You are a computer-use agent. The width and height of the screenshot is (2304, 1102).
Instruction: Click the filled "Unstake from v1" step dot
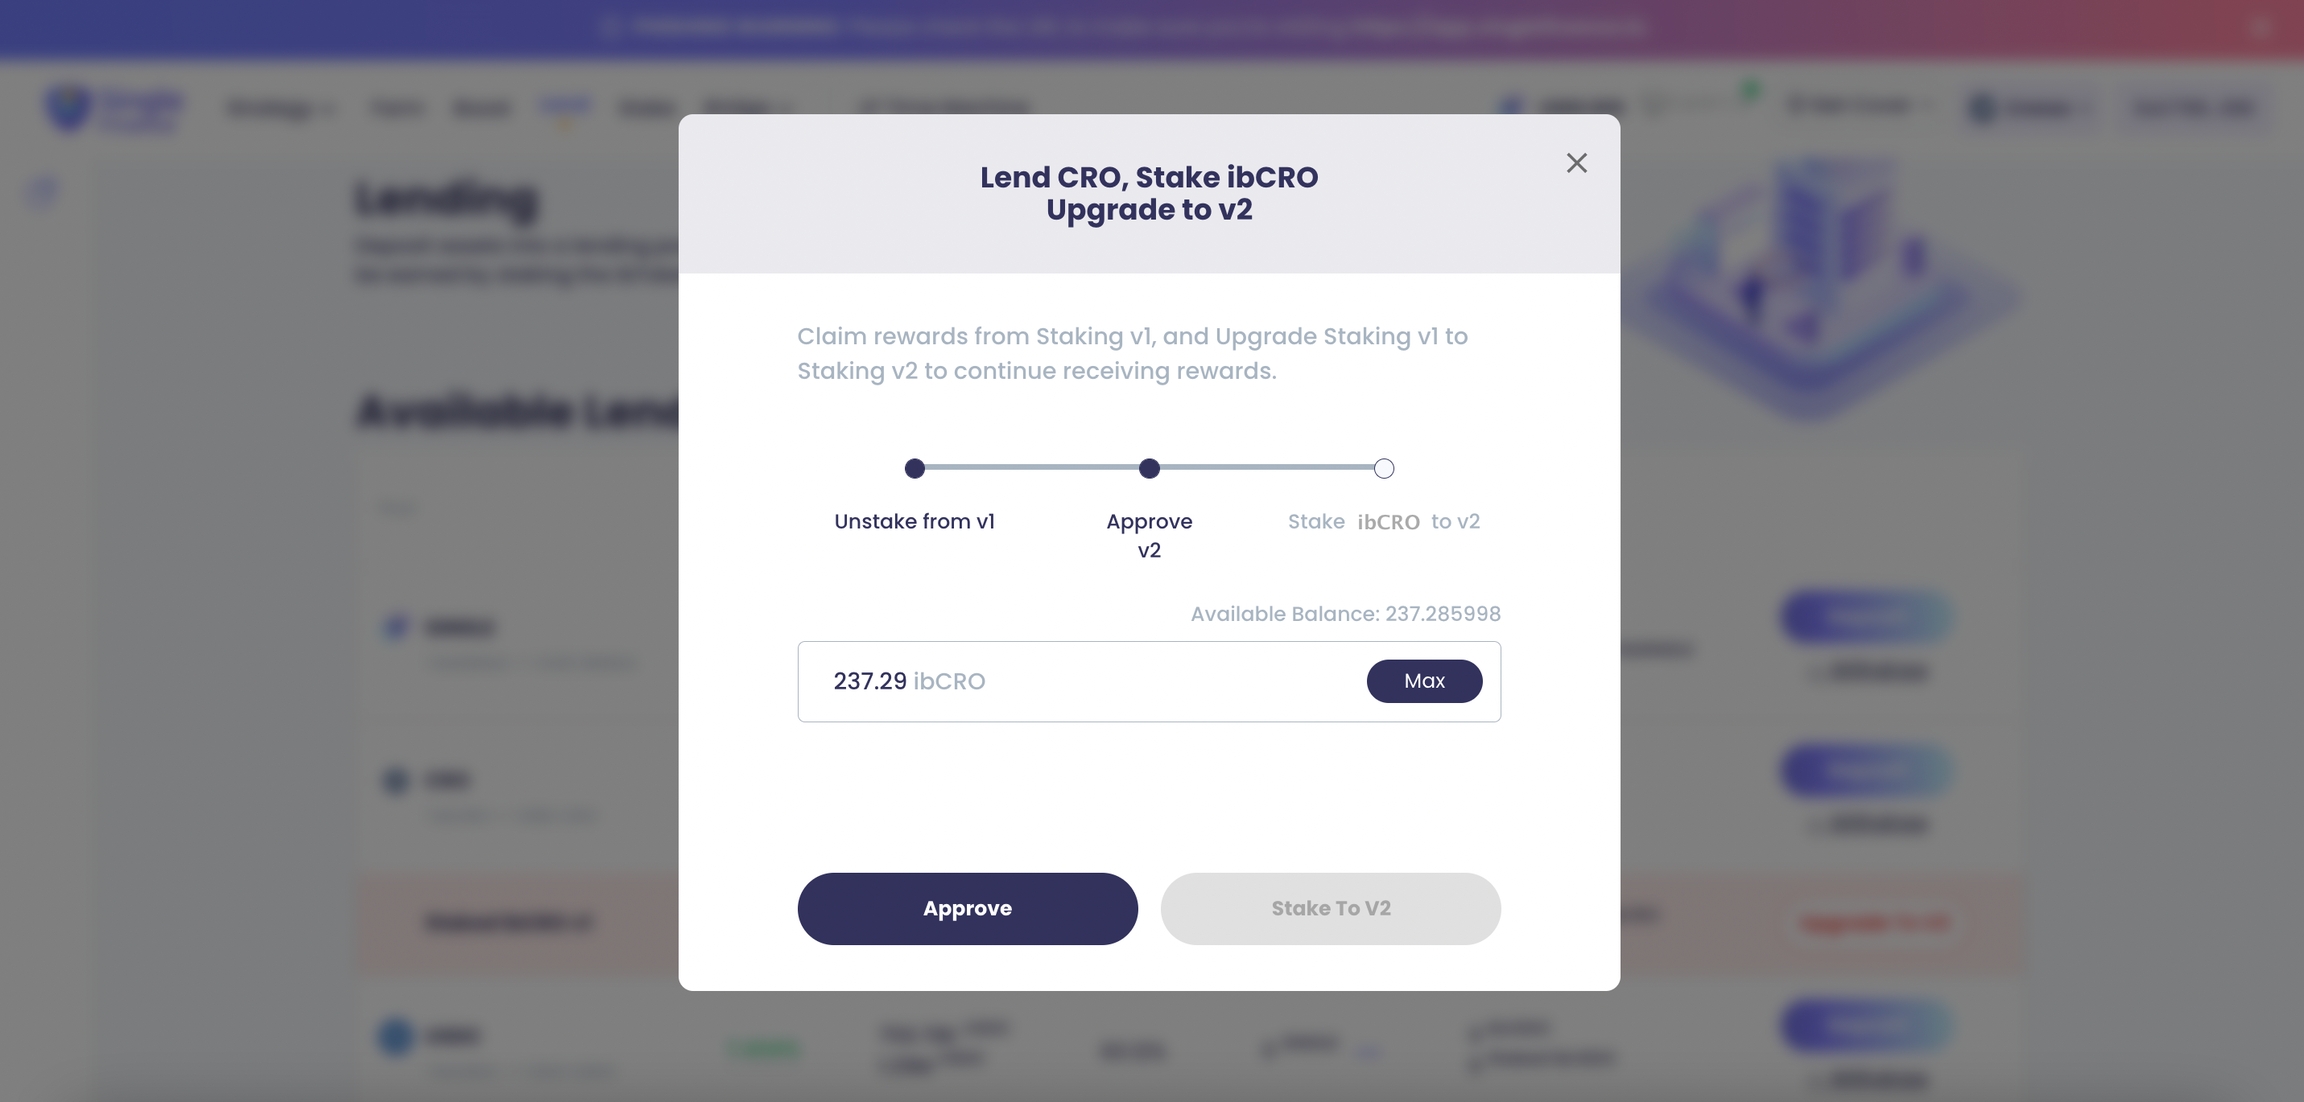914,468
